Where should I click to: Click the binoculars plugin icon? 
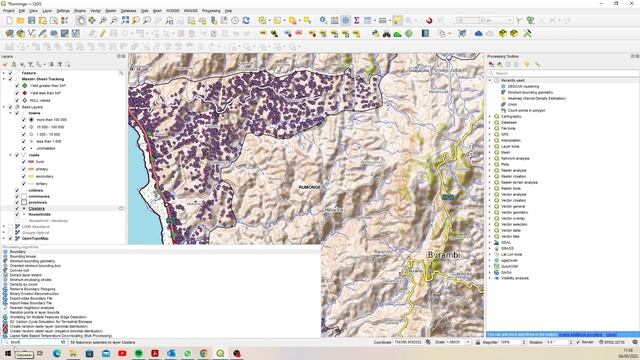pyautogui.click(x=387, y=33)
